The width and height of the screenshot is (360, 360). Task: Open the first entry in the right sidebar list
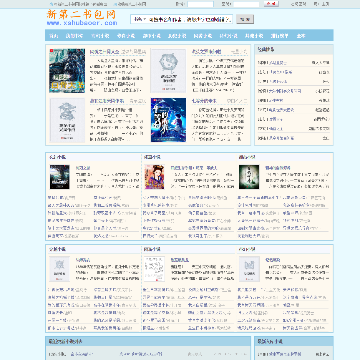pyautogui.click(x=272, y=62)
